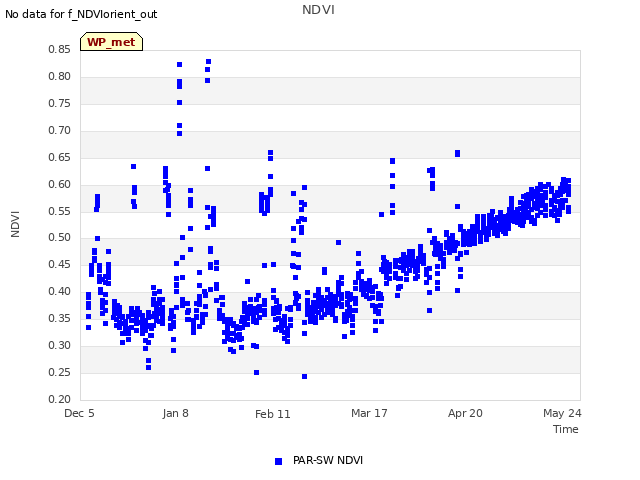Click the Feb 11 x-axis tick label
The height and width of the screenshot is (480, 640).
tap(273, 414)
